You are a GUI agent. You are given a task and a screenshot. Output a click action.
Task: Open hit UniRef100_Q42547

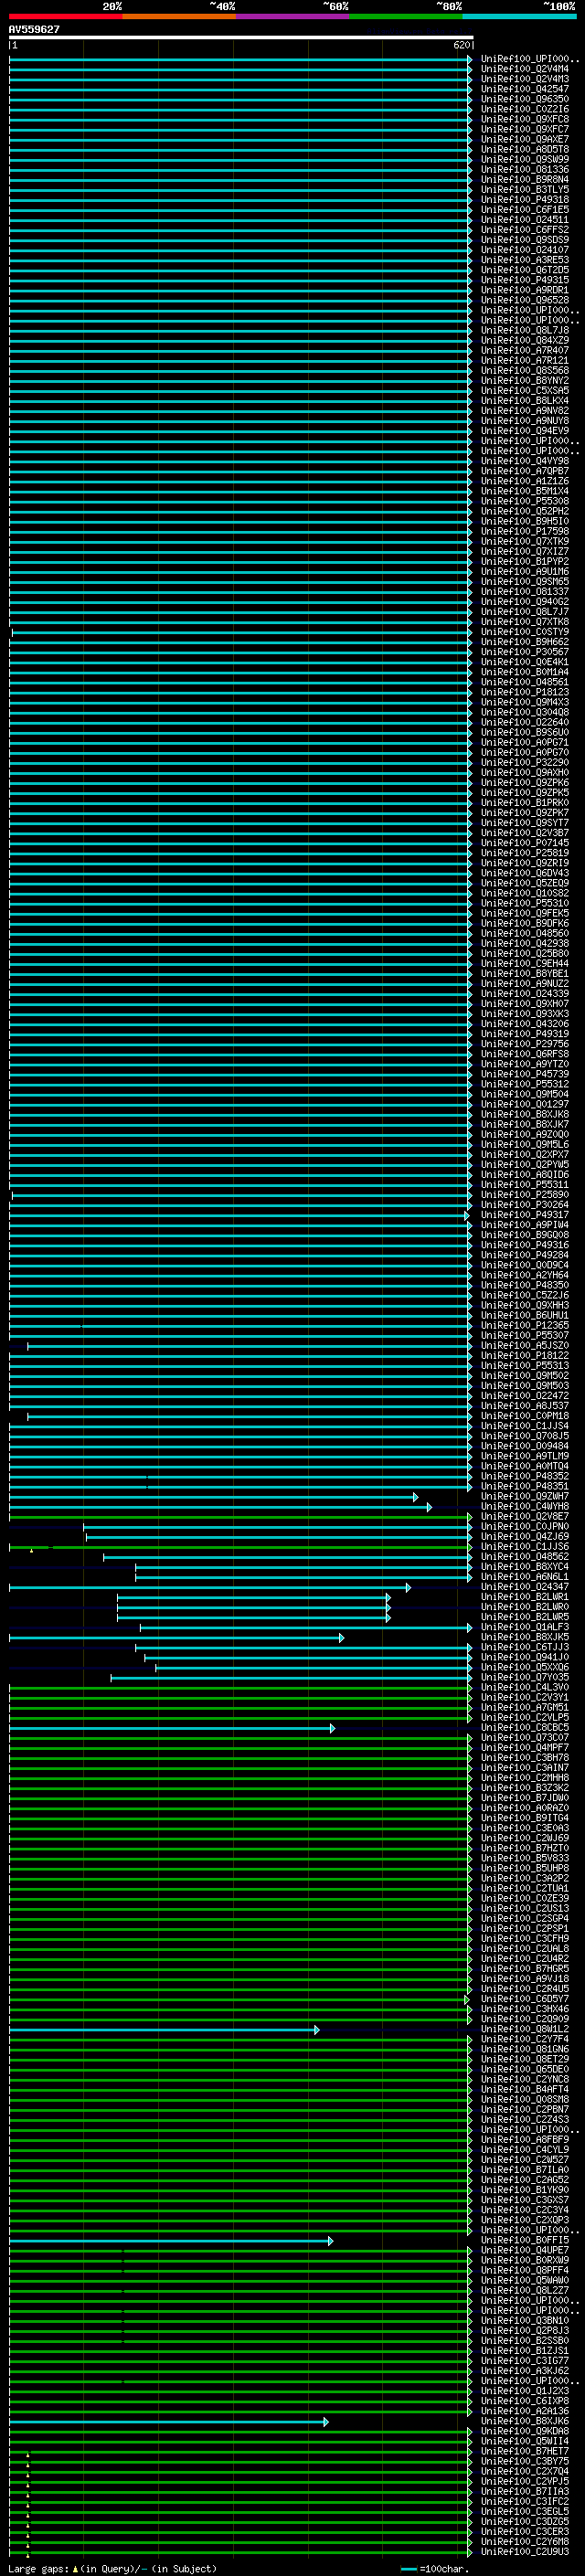coord(525,89)
